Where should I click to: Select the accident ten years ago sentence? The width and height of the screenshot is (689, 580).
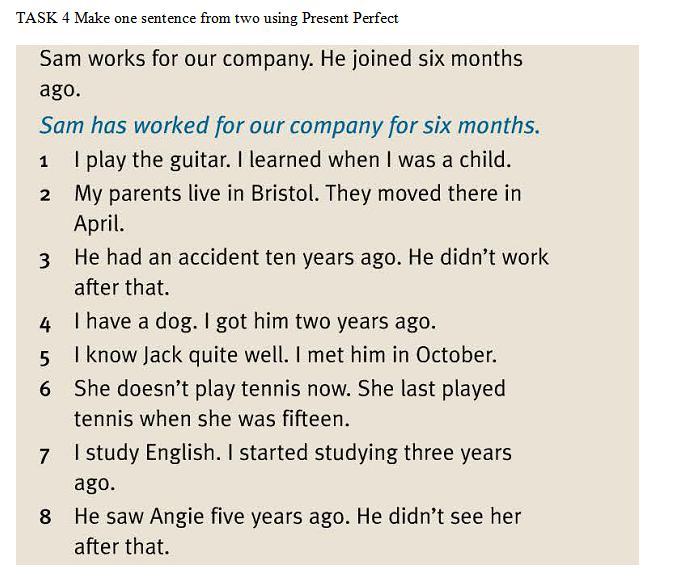point(311,272)
